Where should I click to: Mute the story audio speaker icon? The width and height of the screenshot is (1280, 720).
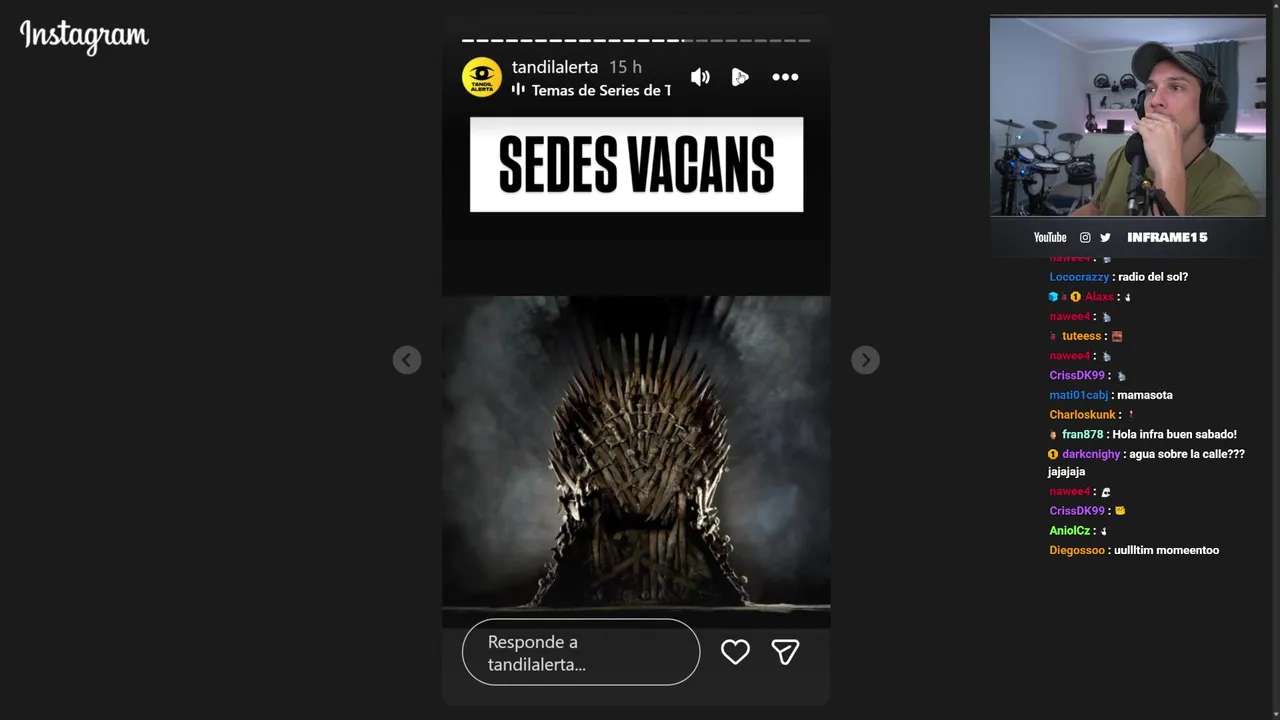[x=700, y=77]
